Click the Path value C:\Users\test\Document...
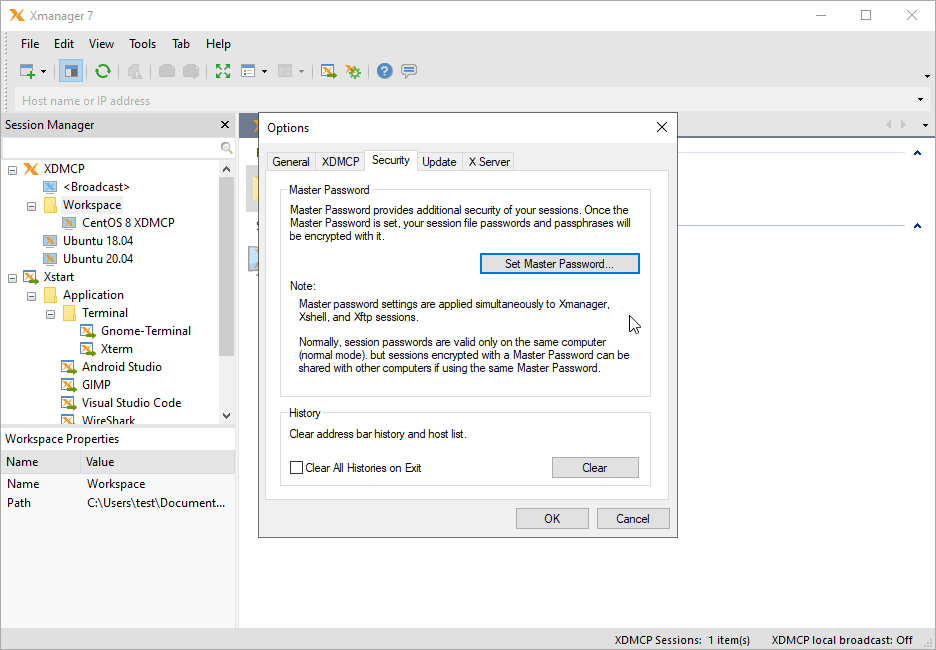936x650 pixels. [156, 503]
